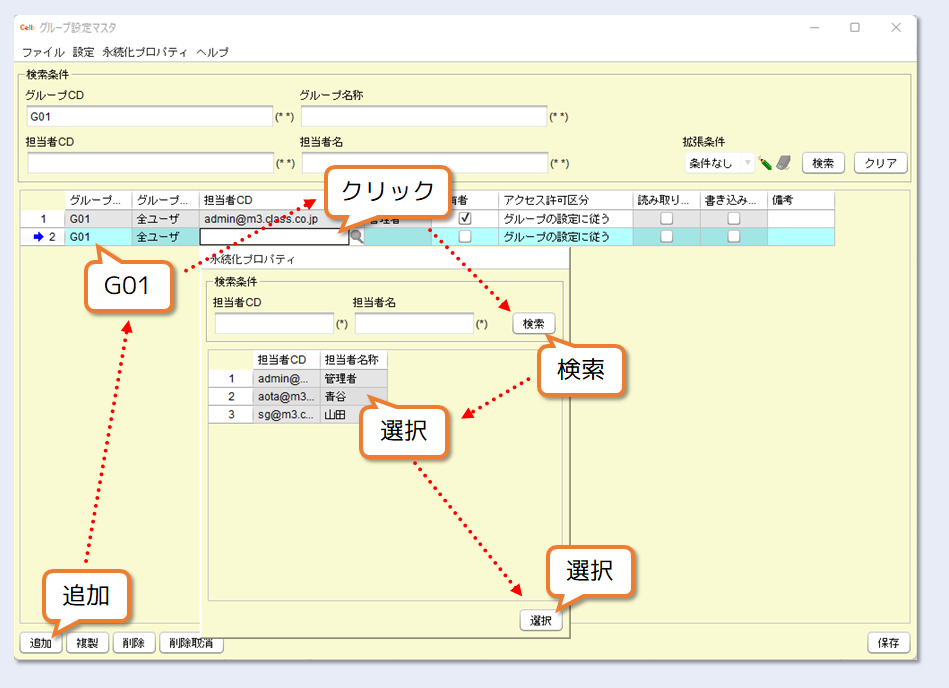Click the 複製 button
949x688 pixels.
click(x=87, y=643)
